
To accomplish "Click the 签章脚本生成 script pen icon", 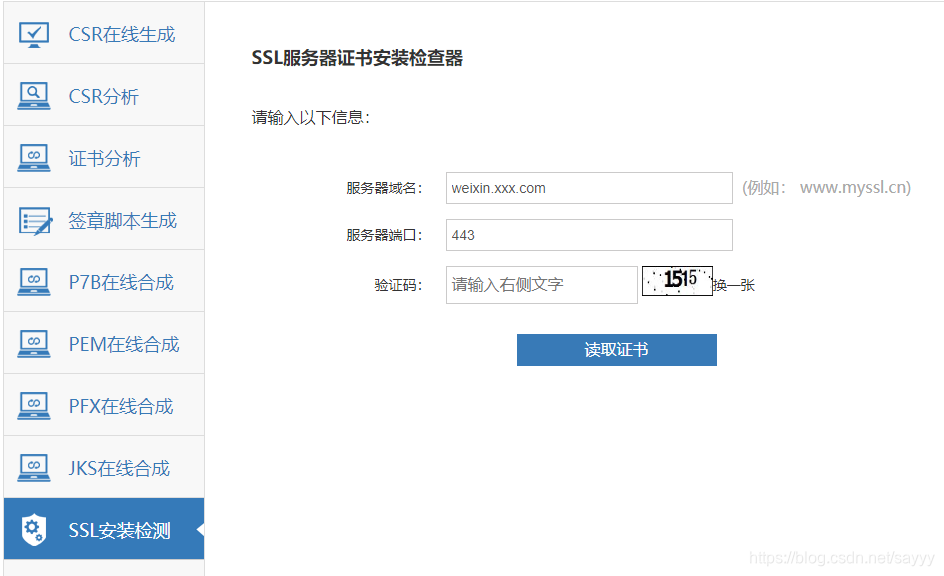I will pos(33,219).
